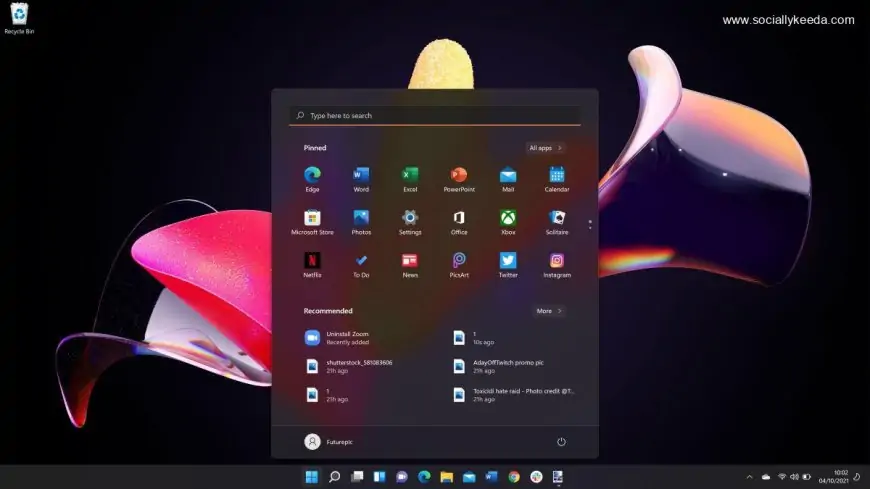The image size is (870, 489).
Task: Click the Start button on the taskbar
Action: (x=312, y=477)
